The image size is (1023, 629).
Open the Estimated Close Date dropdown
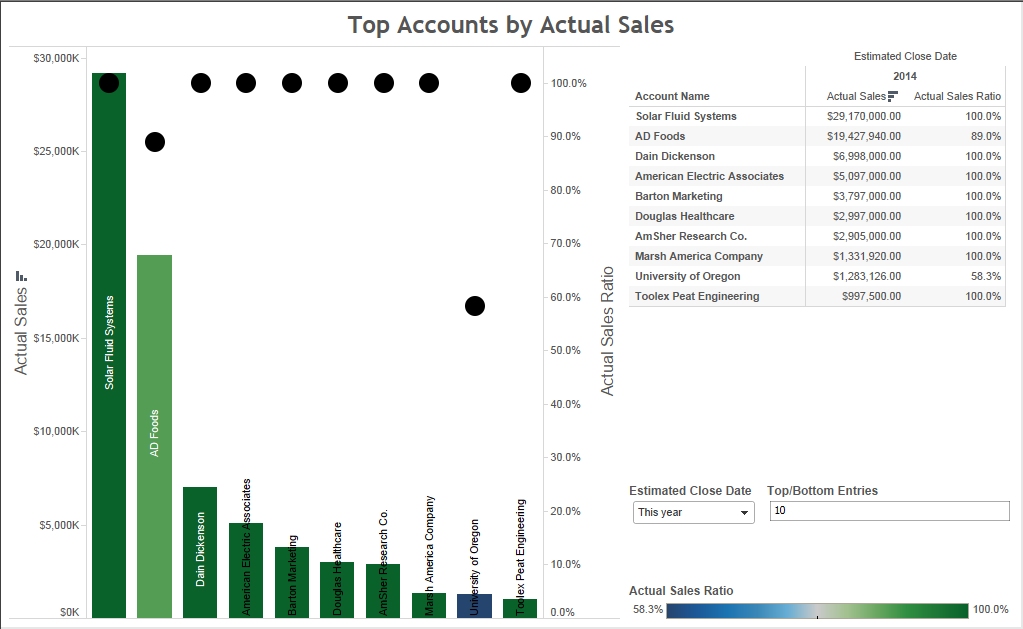(694, 512)
